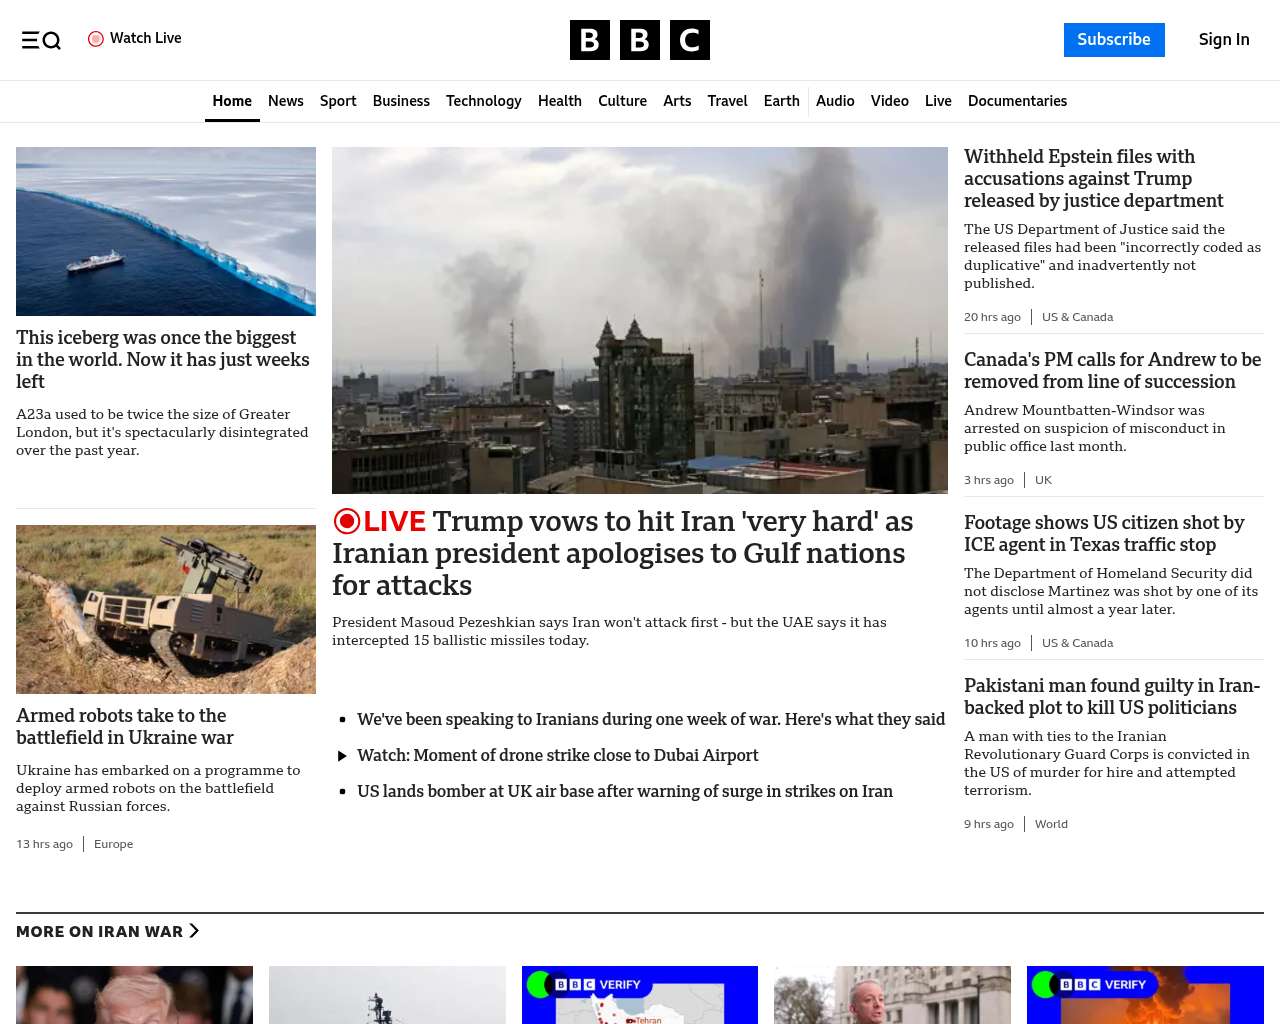Screen dimensions: 1280x1024
Task: Switch to the Technology section
Action: 483,101
